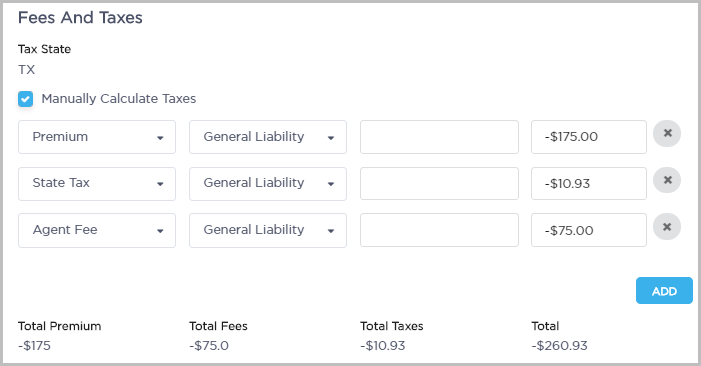
Task: Open the Premium type dropdown
Action: pyautogui.click(x=97, y=137)
